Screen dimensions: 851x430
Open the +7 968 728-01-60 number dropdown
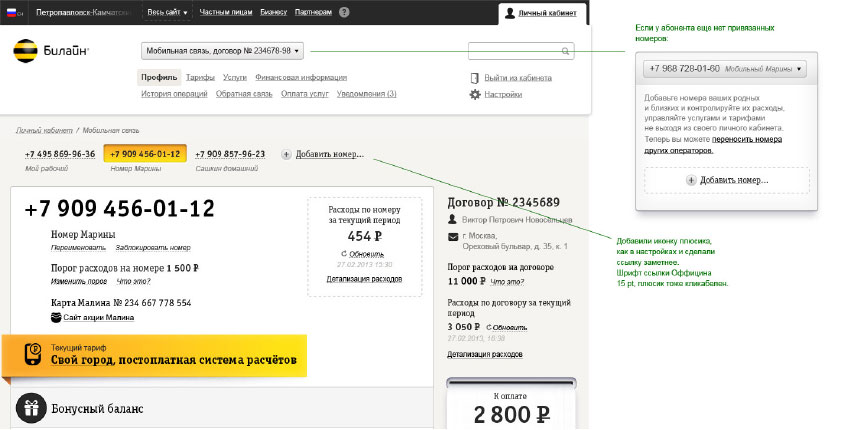(726, 69)
